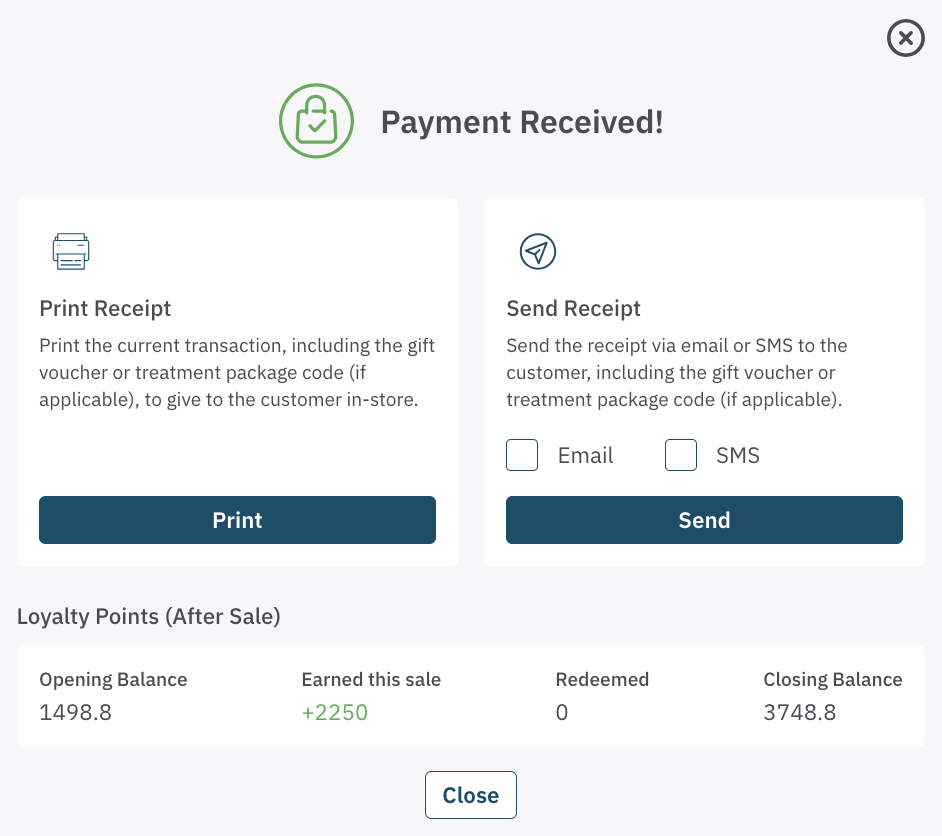942x836 pixels.
Task: Click the green +2250 earned points
Action: point(335,713)
